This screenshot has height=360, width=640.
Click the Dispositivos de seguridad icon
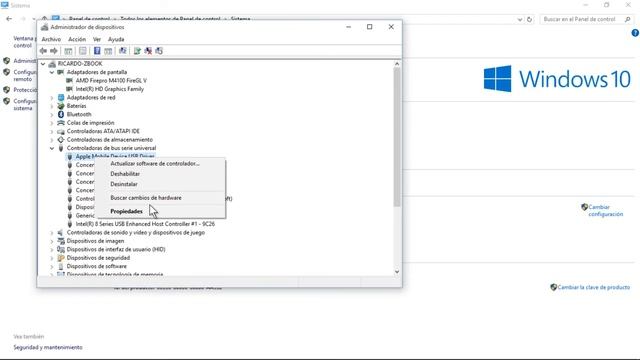[x=61, y=258]
